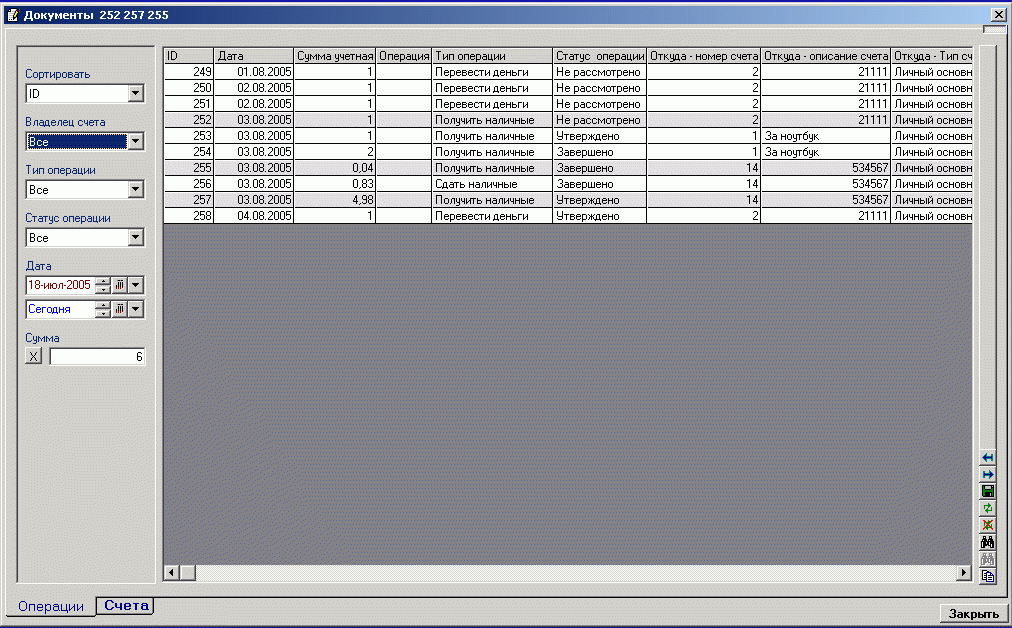Click the green floppy disk save icon
Screen dimensions: 1012x628
pos(987,491)
